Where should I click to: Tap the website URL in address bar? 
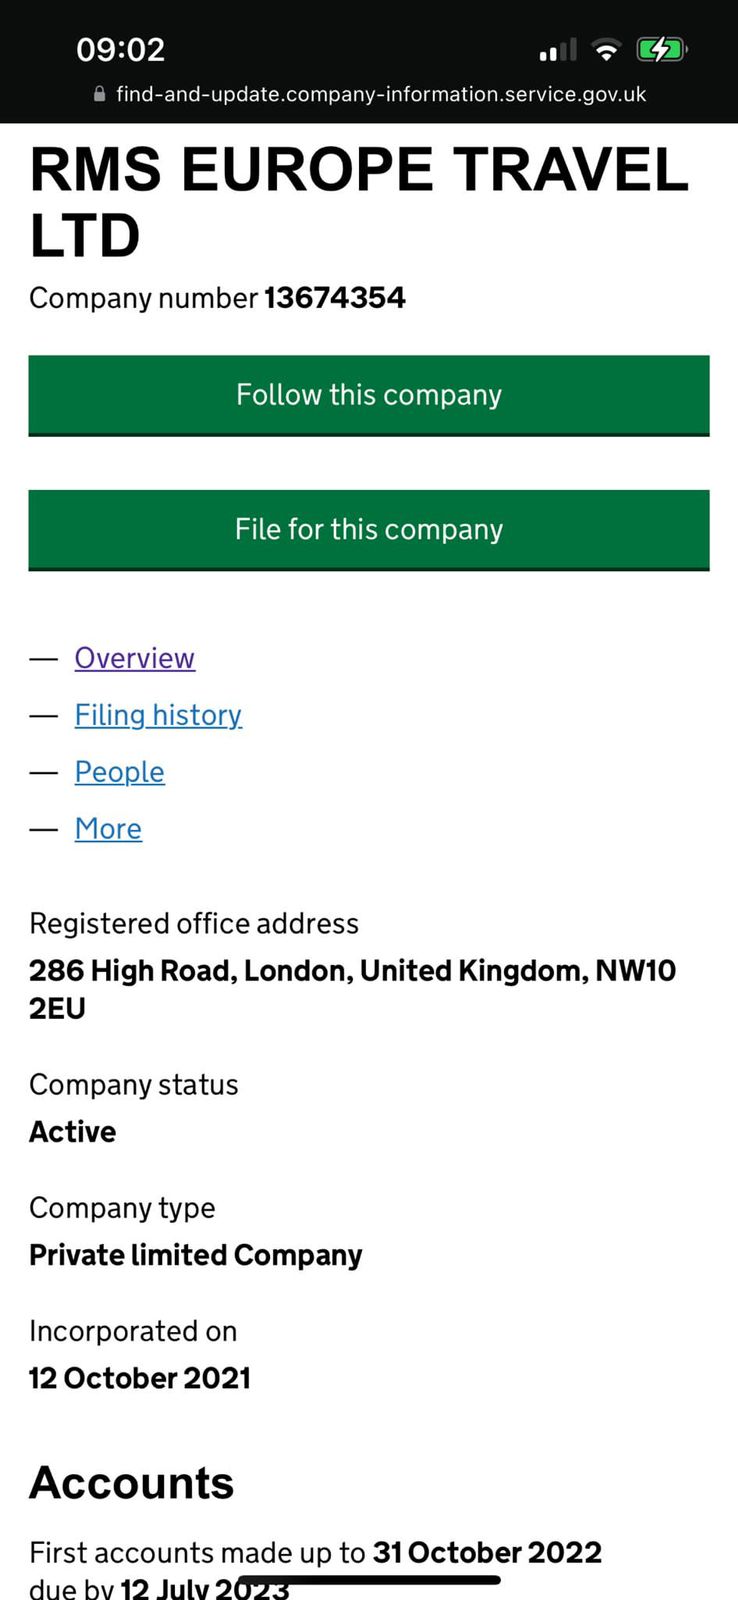pos(381,94)
